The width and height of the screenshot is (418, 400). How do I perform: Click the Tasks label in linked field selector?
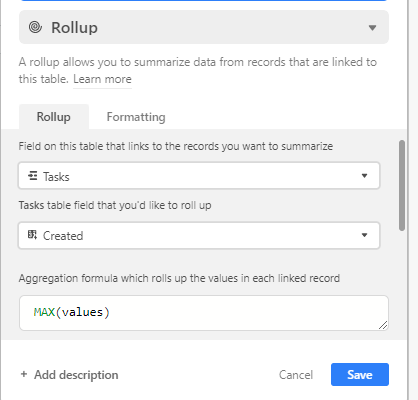[x=56, y=177]
